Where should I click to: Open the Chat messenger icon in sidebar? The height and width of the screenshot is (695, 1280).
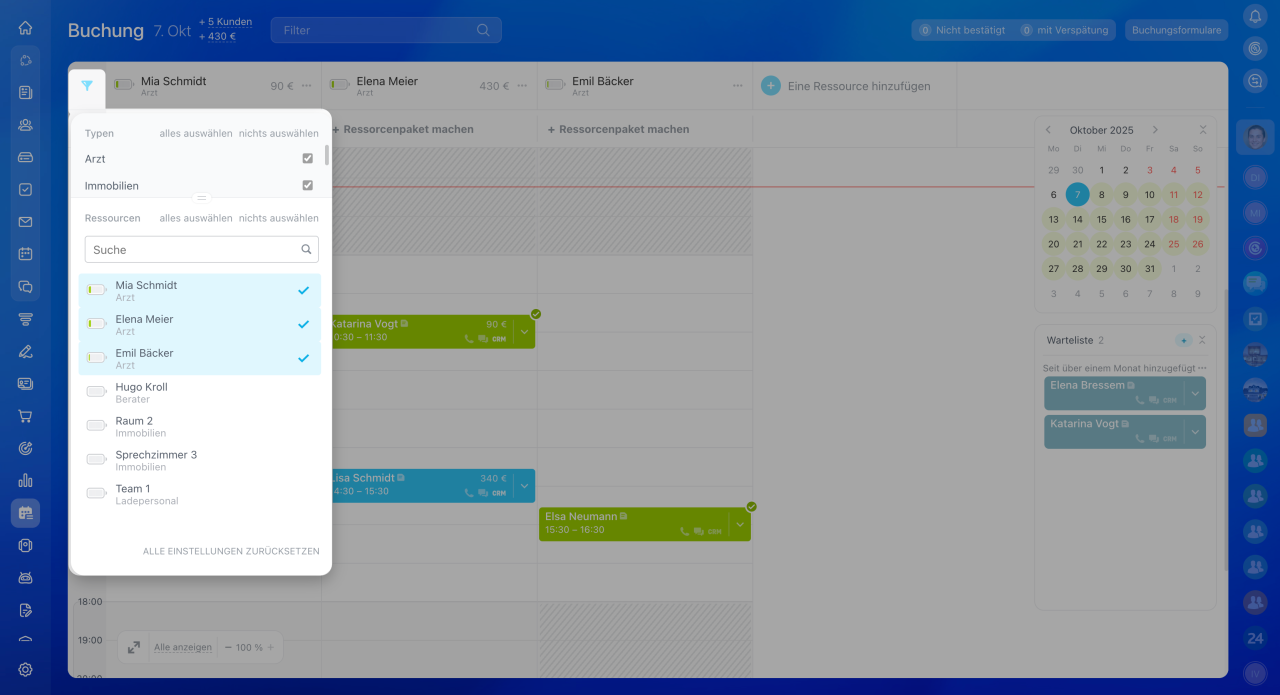click(x=25, y=286)
